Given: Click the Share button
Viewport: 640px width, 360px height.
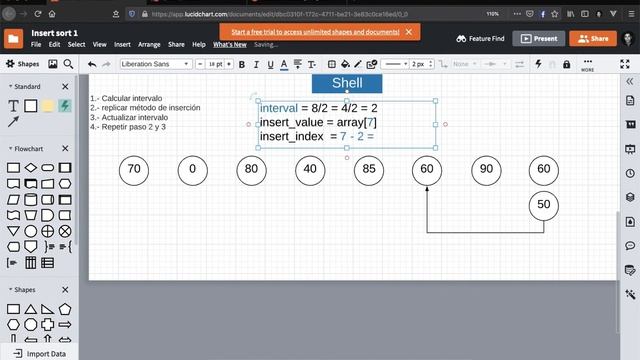Looking at the screenshot, I should 593,39.
